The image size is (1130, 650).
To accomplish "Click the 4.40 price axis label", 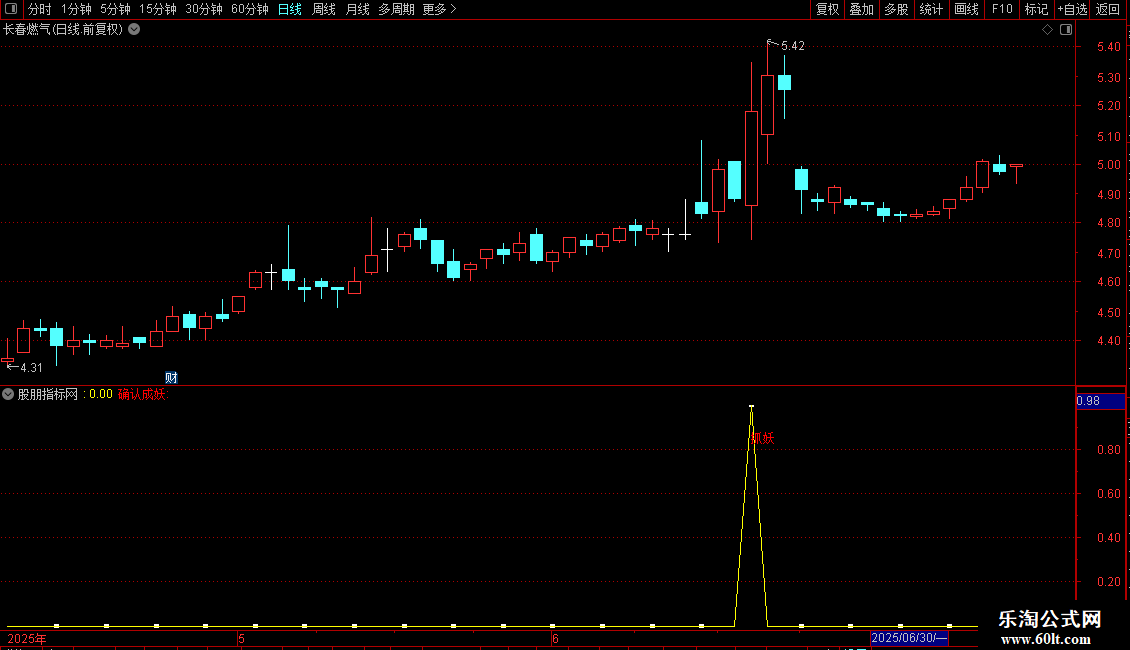I will [x=1108, y=341].
